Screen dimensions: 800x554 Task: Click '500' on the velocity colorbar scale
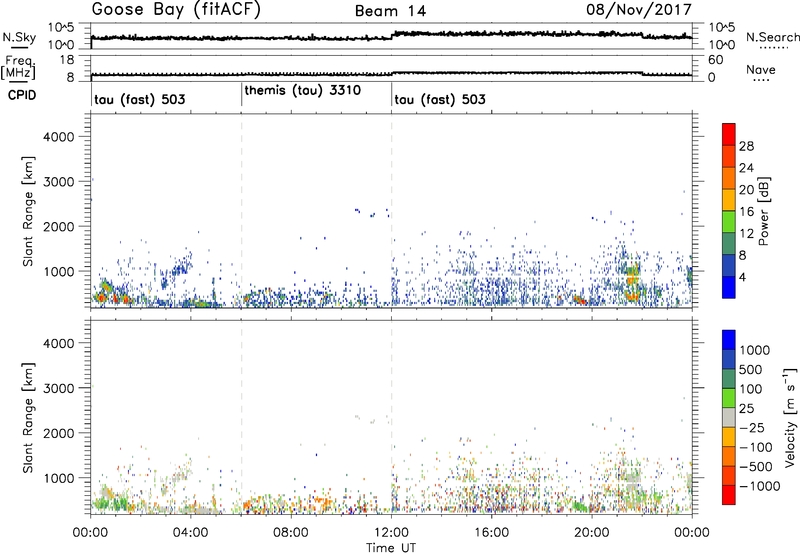tap(751, 370)
